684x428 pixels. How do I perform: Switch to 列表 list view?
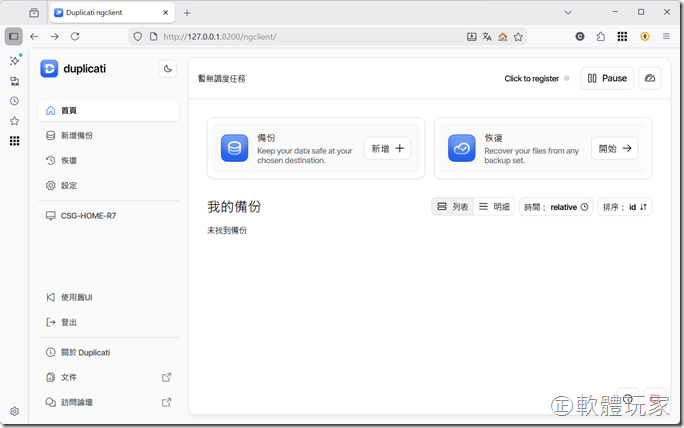click(453, 207)
